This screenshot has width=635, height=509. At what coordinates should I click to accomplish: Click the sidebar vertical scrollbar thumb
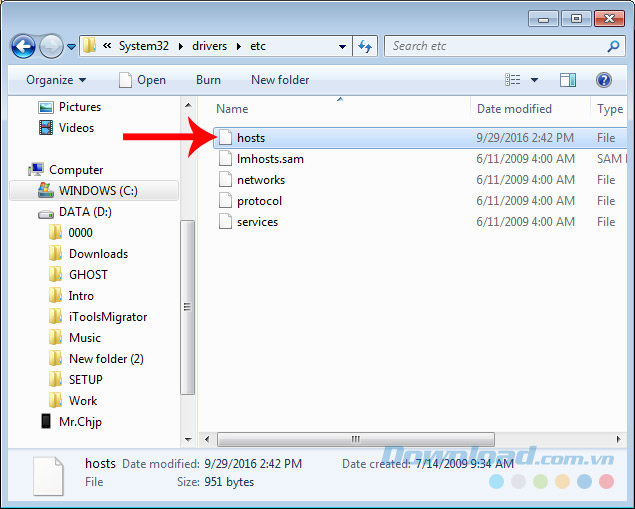tap(188, 307)
